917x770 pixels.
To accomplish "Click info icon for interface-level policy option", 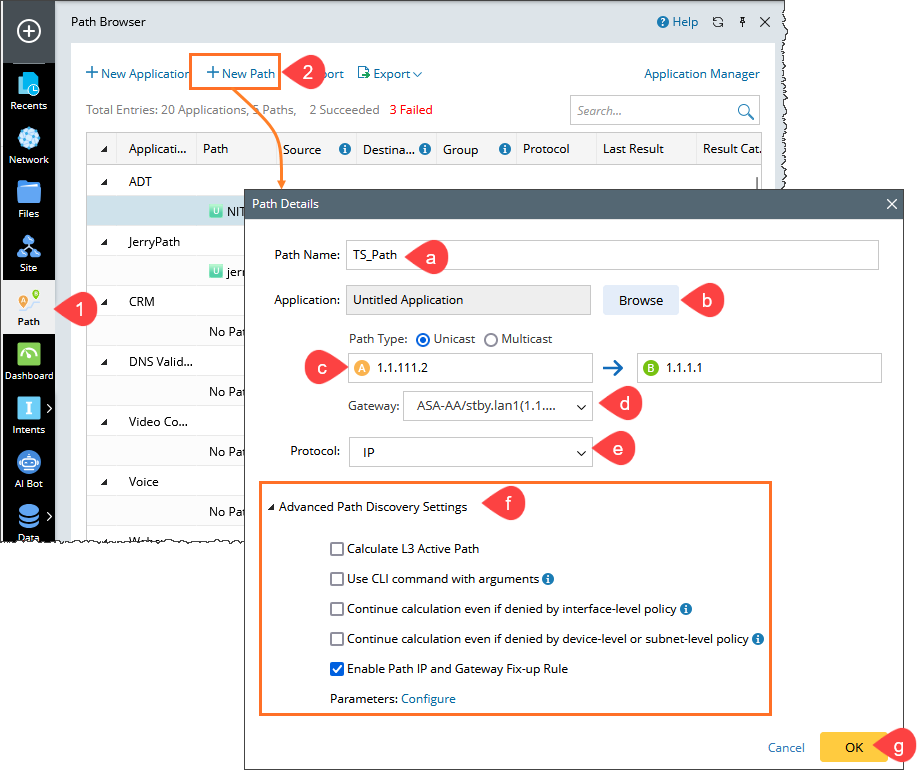I will coord(686,609).
